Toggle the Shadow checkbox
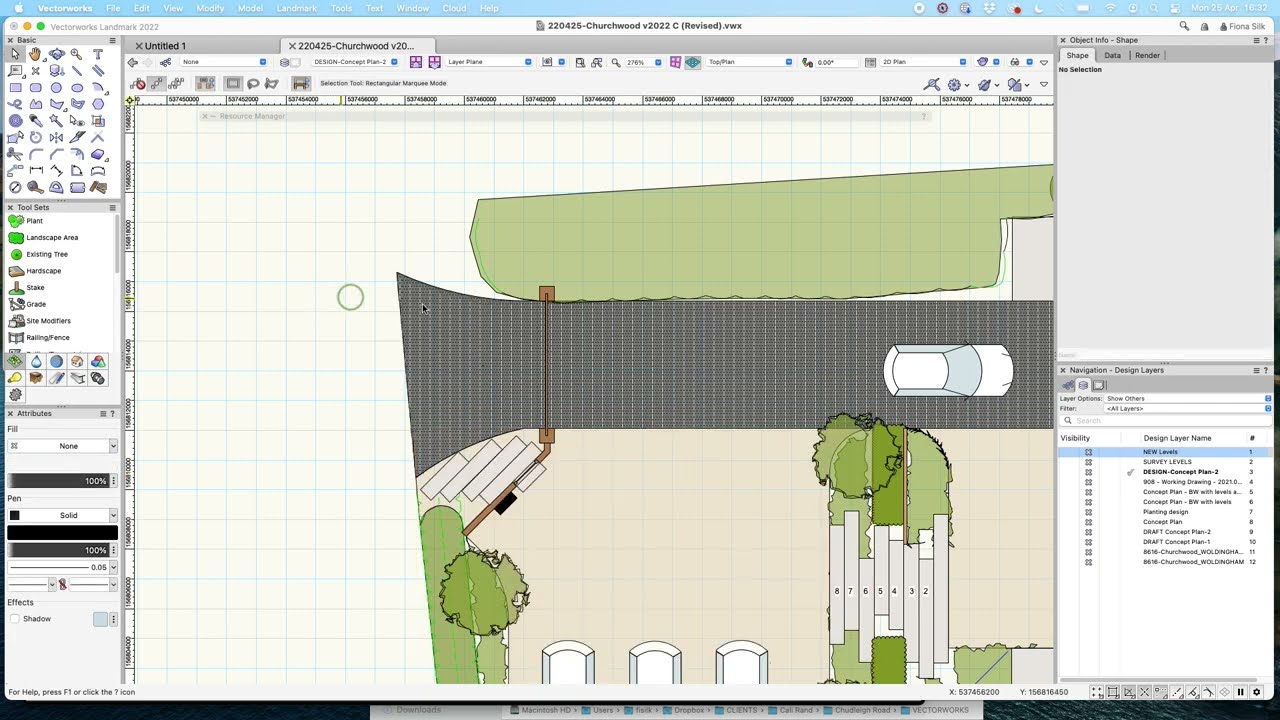 14,619
